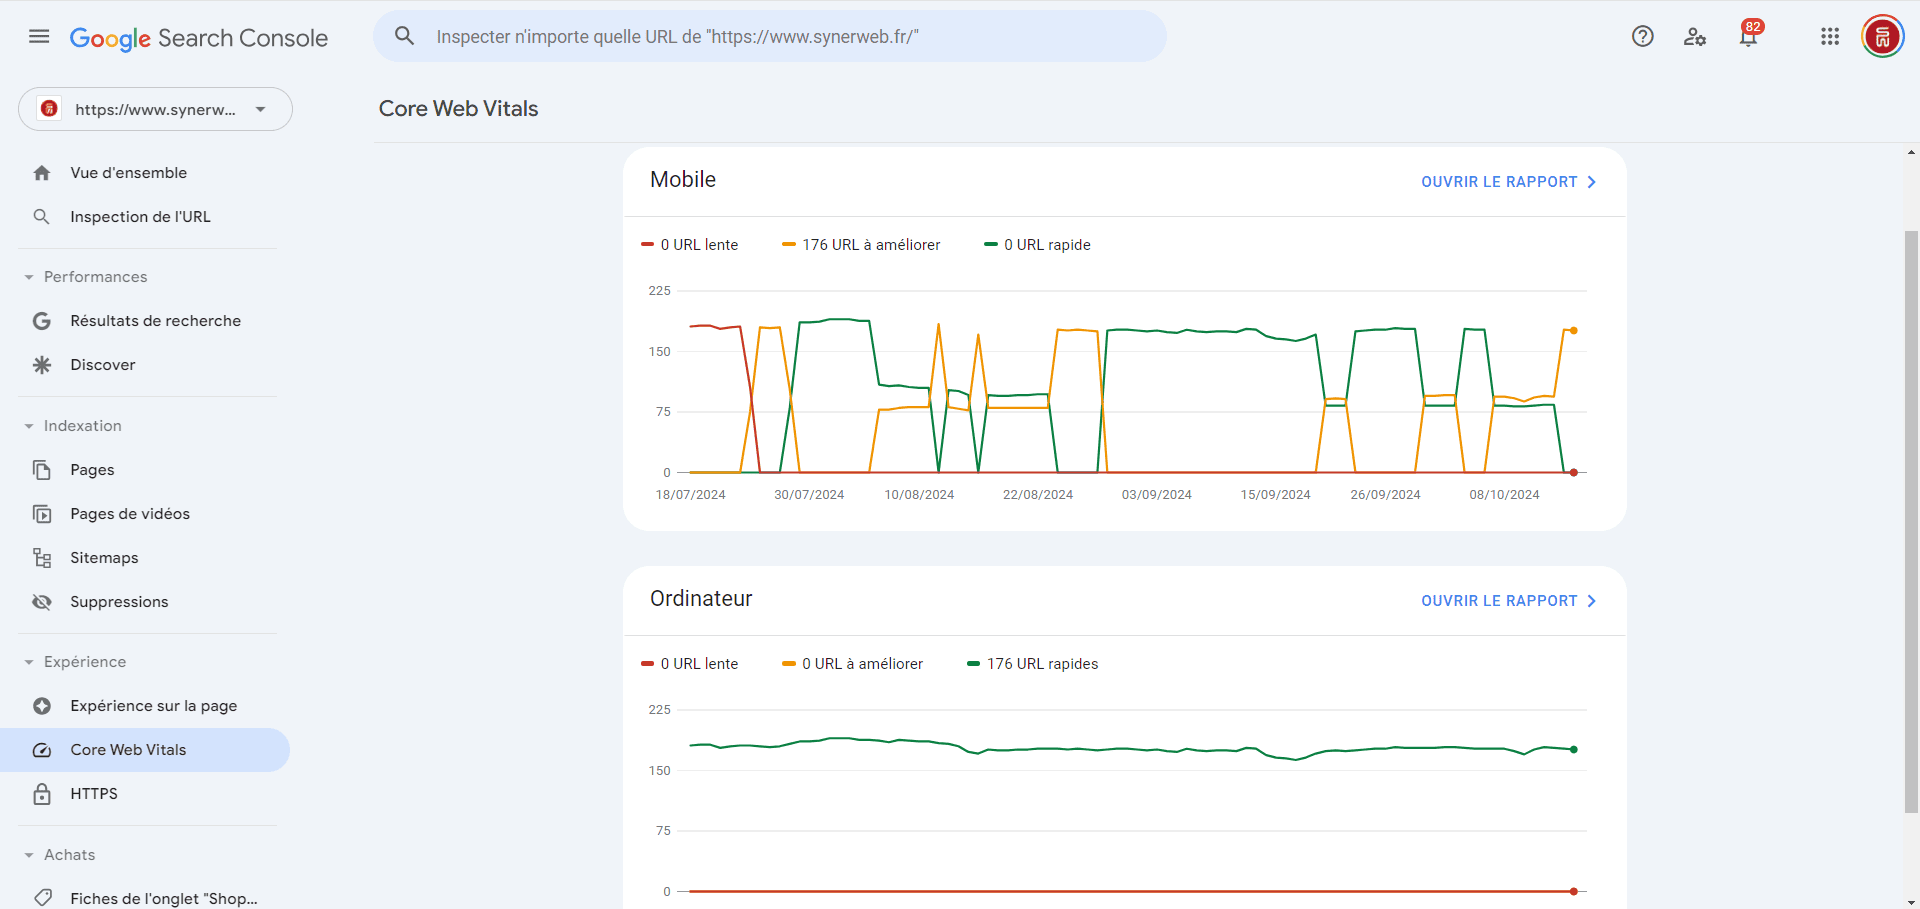Click the site favicon in property selector
Screen dimensions: 1920x909
(x=49, y=109)
